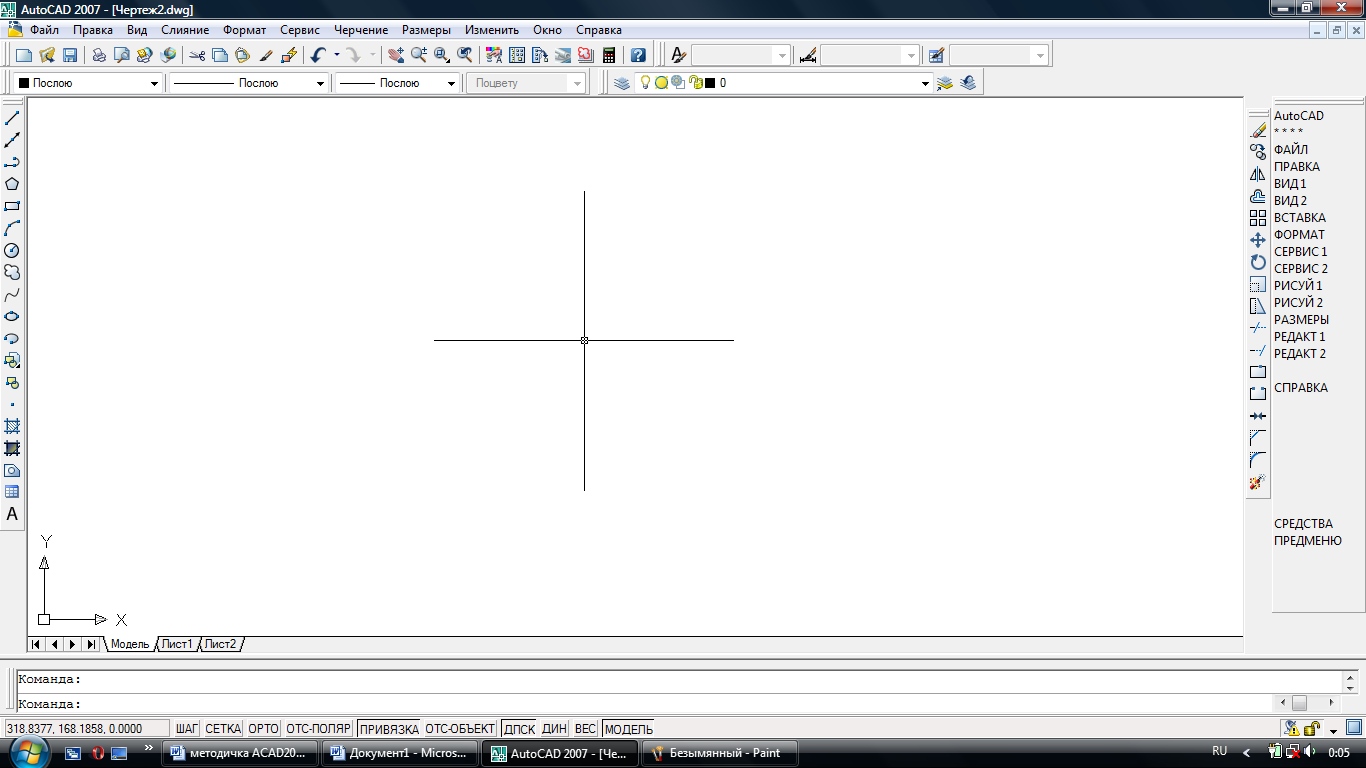Select the Revision Cloud tool
The width and height of the screenshot is (1366, 768).
(x=12, y=272)
